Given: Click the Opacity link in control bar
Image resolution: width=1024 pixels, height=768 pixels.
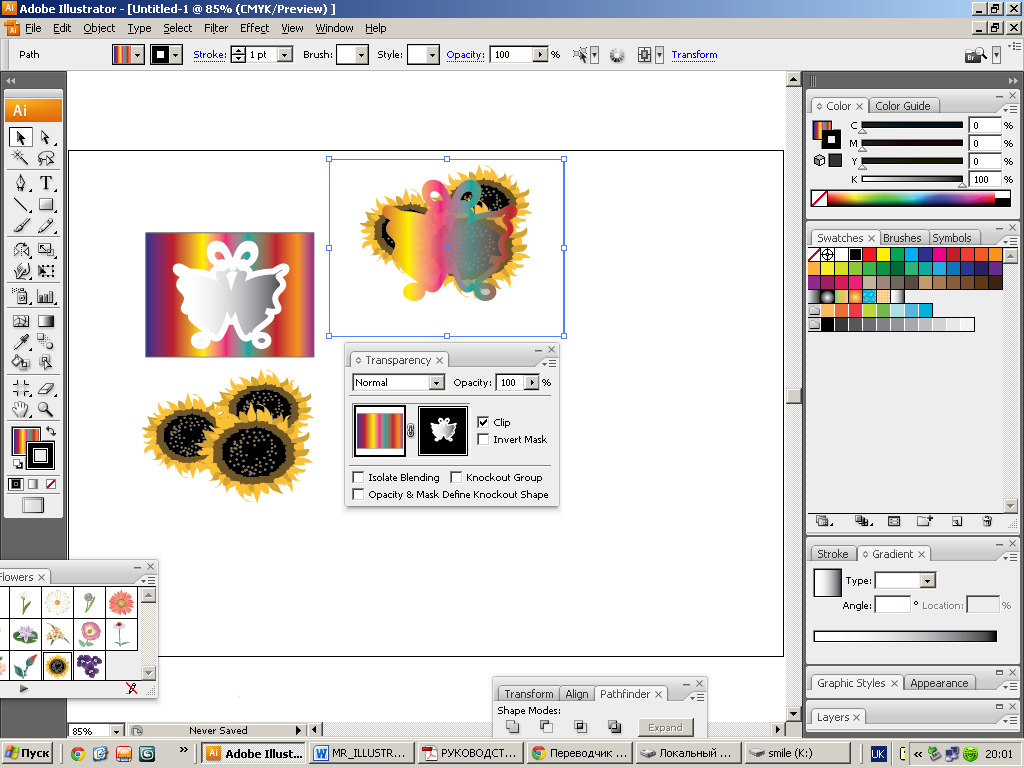Looking at the screenshot, I should [466, 55].
